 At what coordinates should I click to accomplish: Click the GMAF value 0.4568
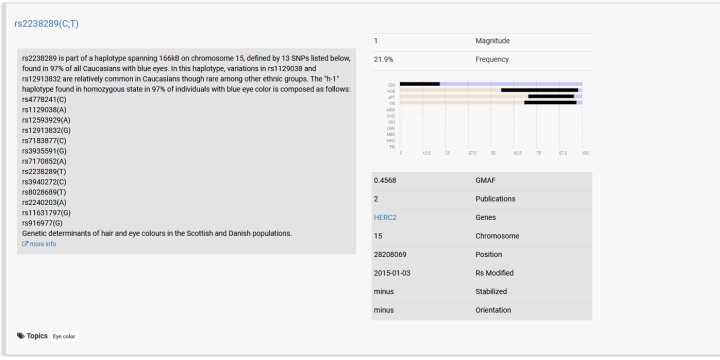coord(385,180)
